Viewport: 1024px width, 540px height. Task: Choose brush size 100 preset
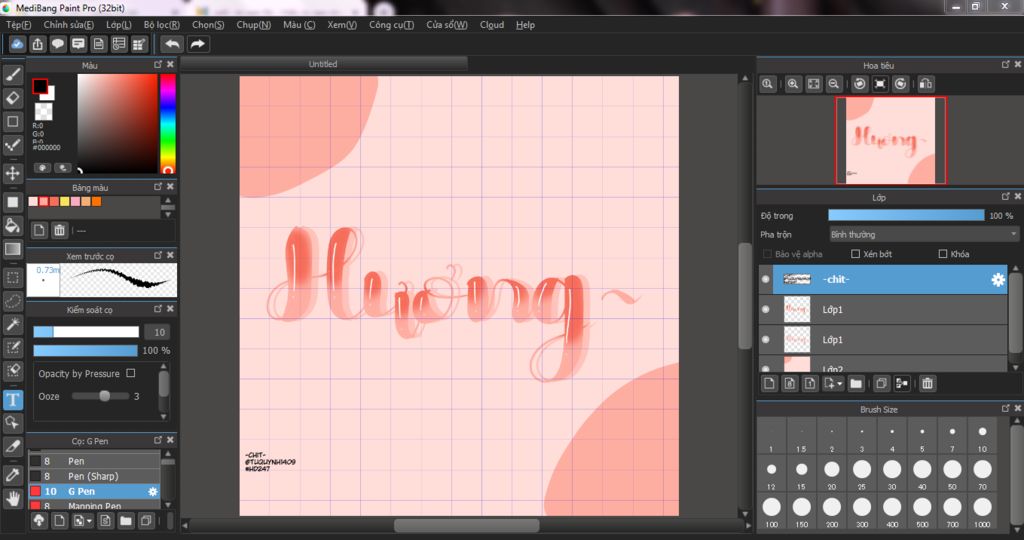click(x=771, y=511)
